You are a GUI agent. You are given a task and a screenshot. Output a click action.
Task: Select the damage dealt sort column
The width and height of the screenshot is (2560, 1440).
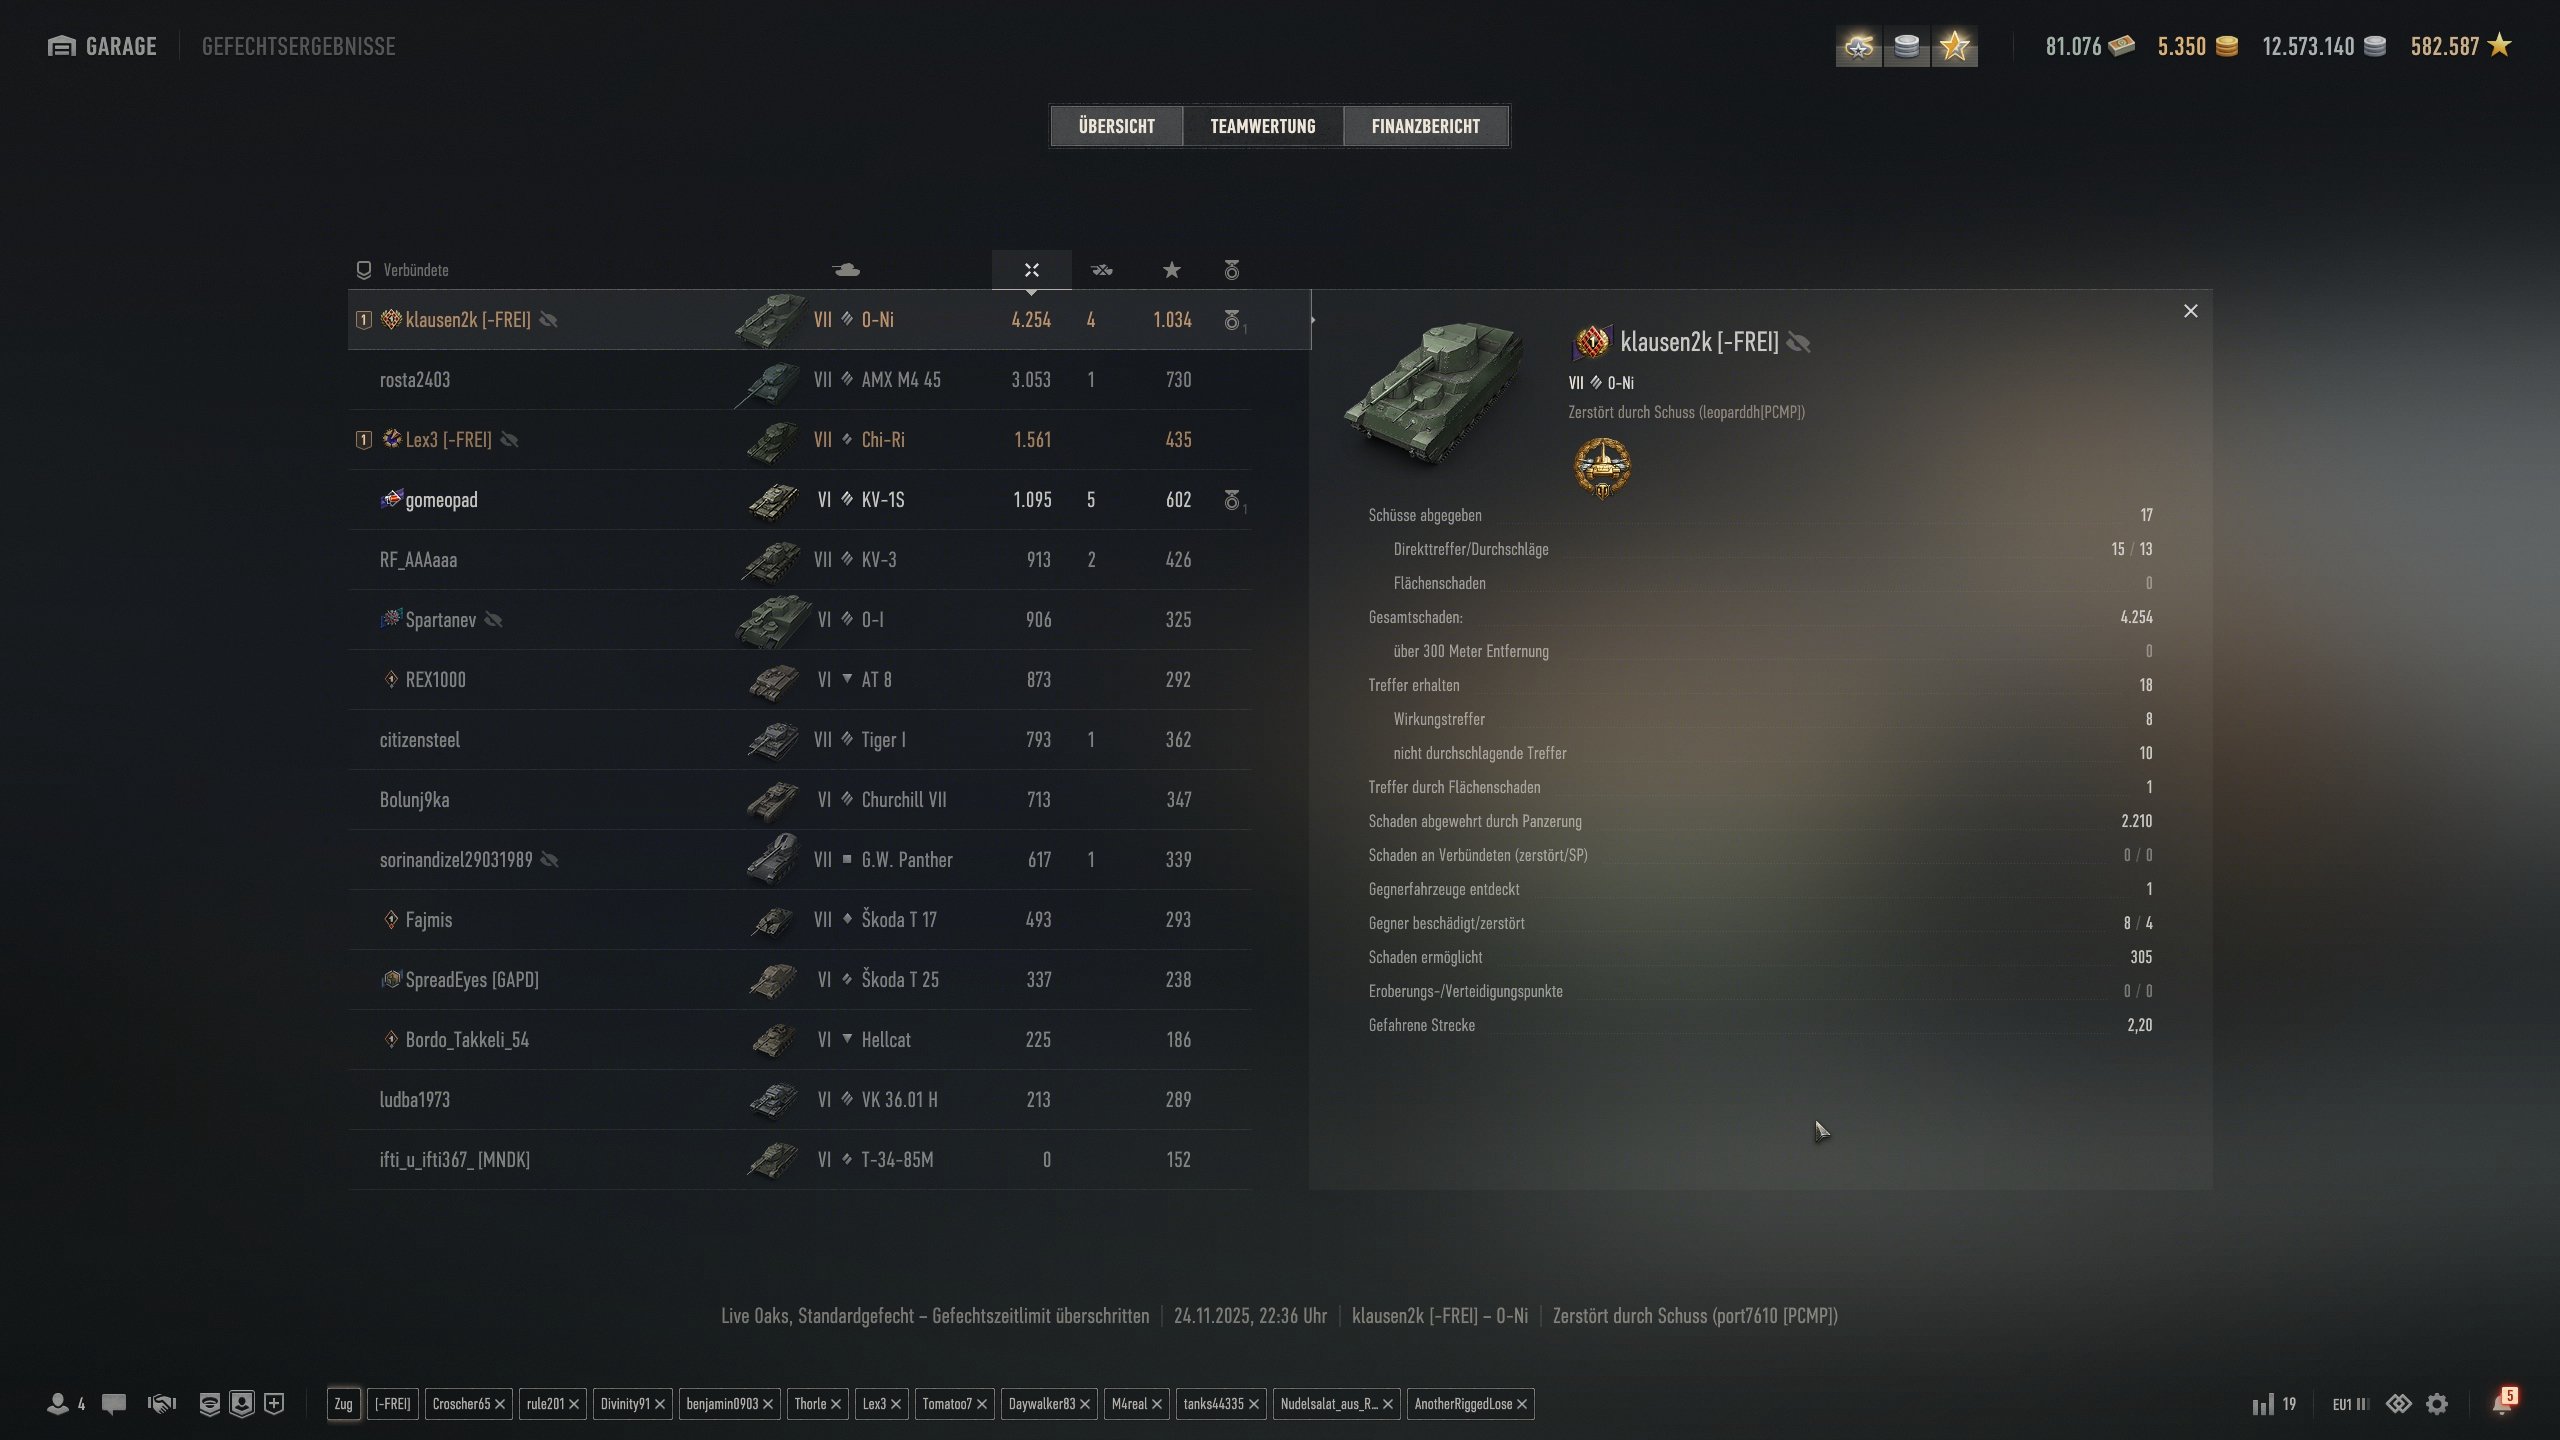tap(1031, 270)
